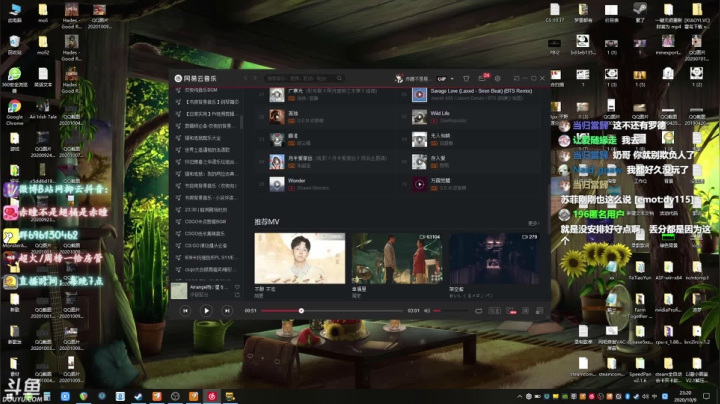Share the currently playing song
Image resolution: width=720 pixels, height=404 pixels.
[237, 295]
